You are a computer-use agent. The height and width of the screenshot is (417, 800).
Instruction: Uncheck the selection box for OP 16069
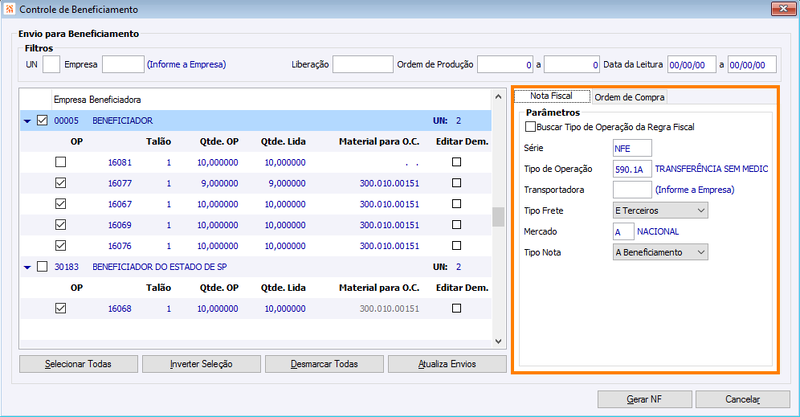pyautogui.click(x=61, y=225)
